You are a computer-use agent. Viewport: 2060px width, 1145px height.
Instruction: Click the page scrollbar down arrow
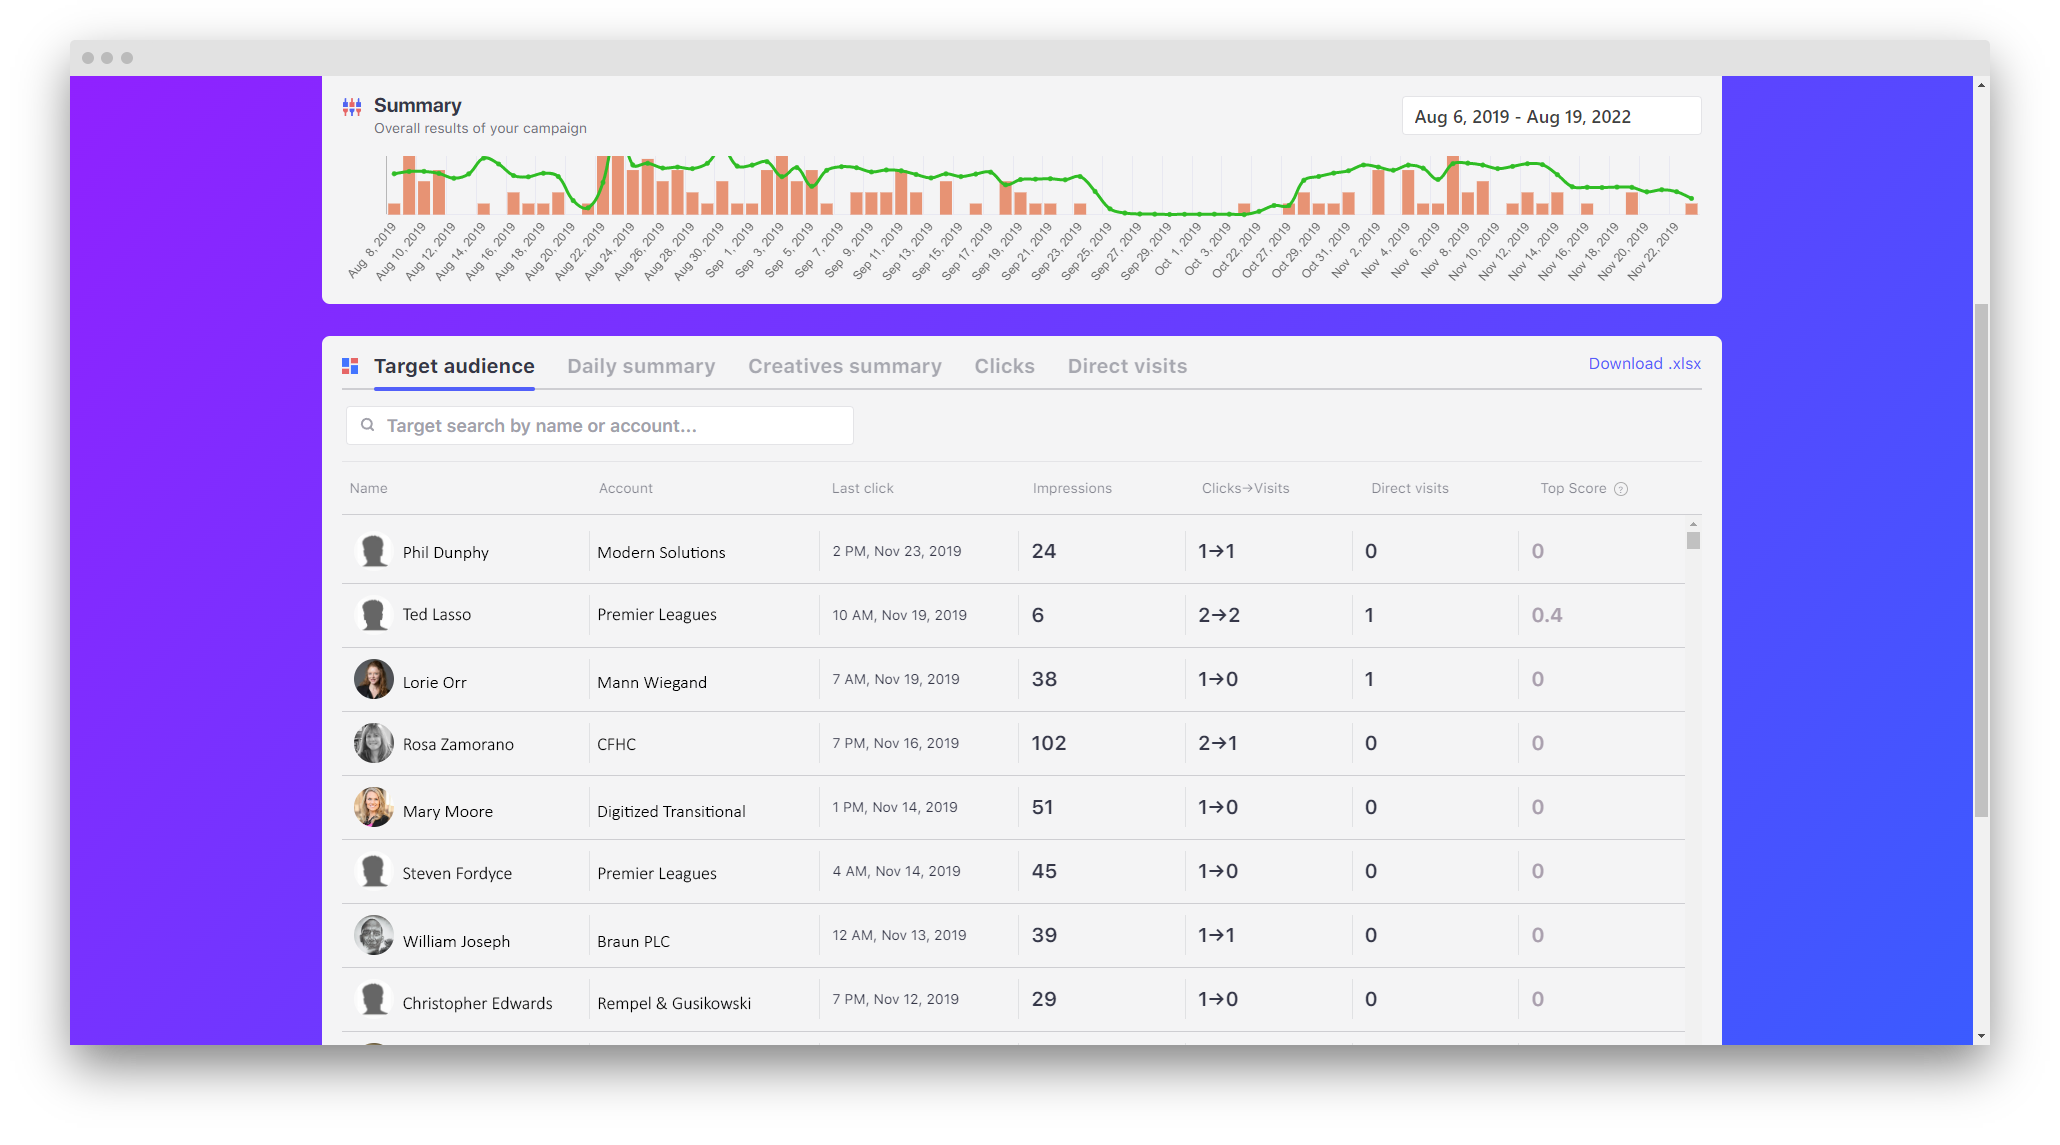1981,1037
